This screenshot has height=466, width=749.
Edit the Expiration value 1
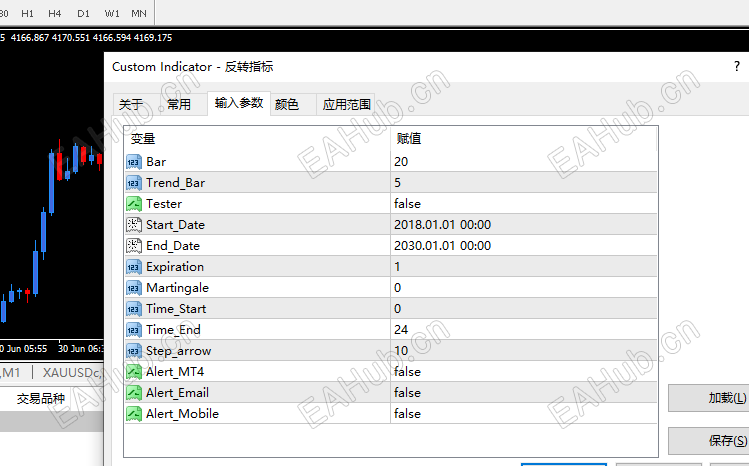[524, 267]
